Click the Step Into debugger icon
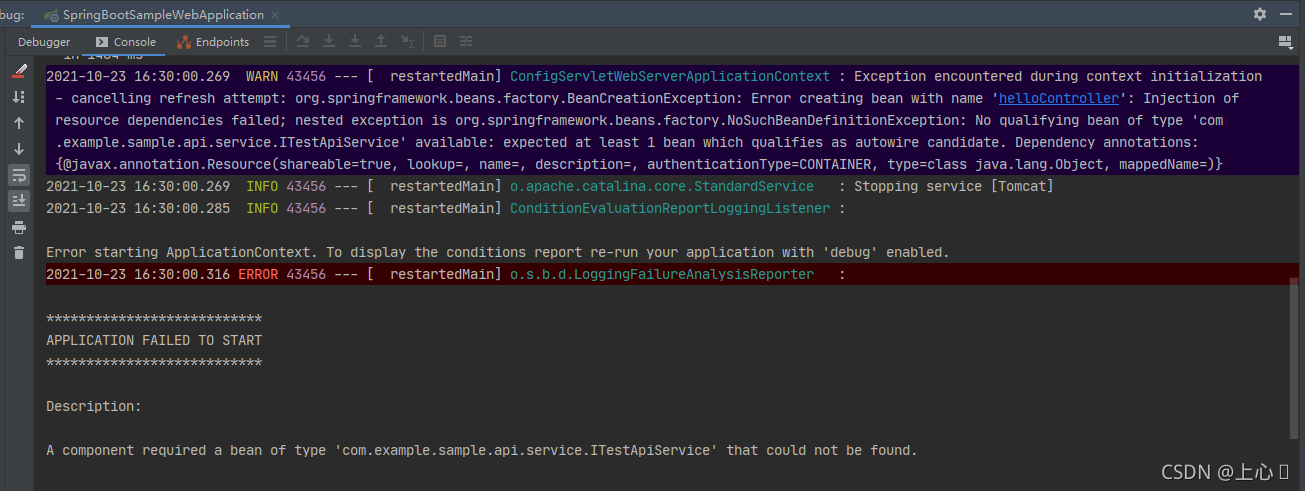The image size is (1305, 491). (355, 41)
